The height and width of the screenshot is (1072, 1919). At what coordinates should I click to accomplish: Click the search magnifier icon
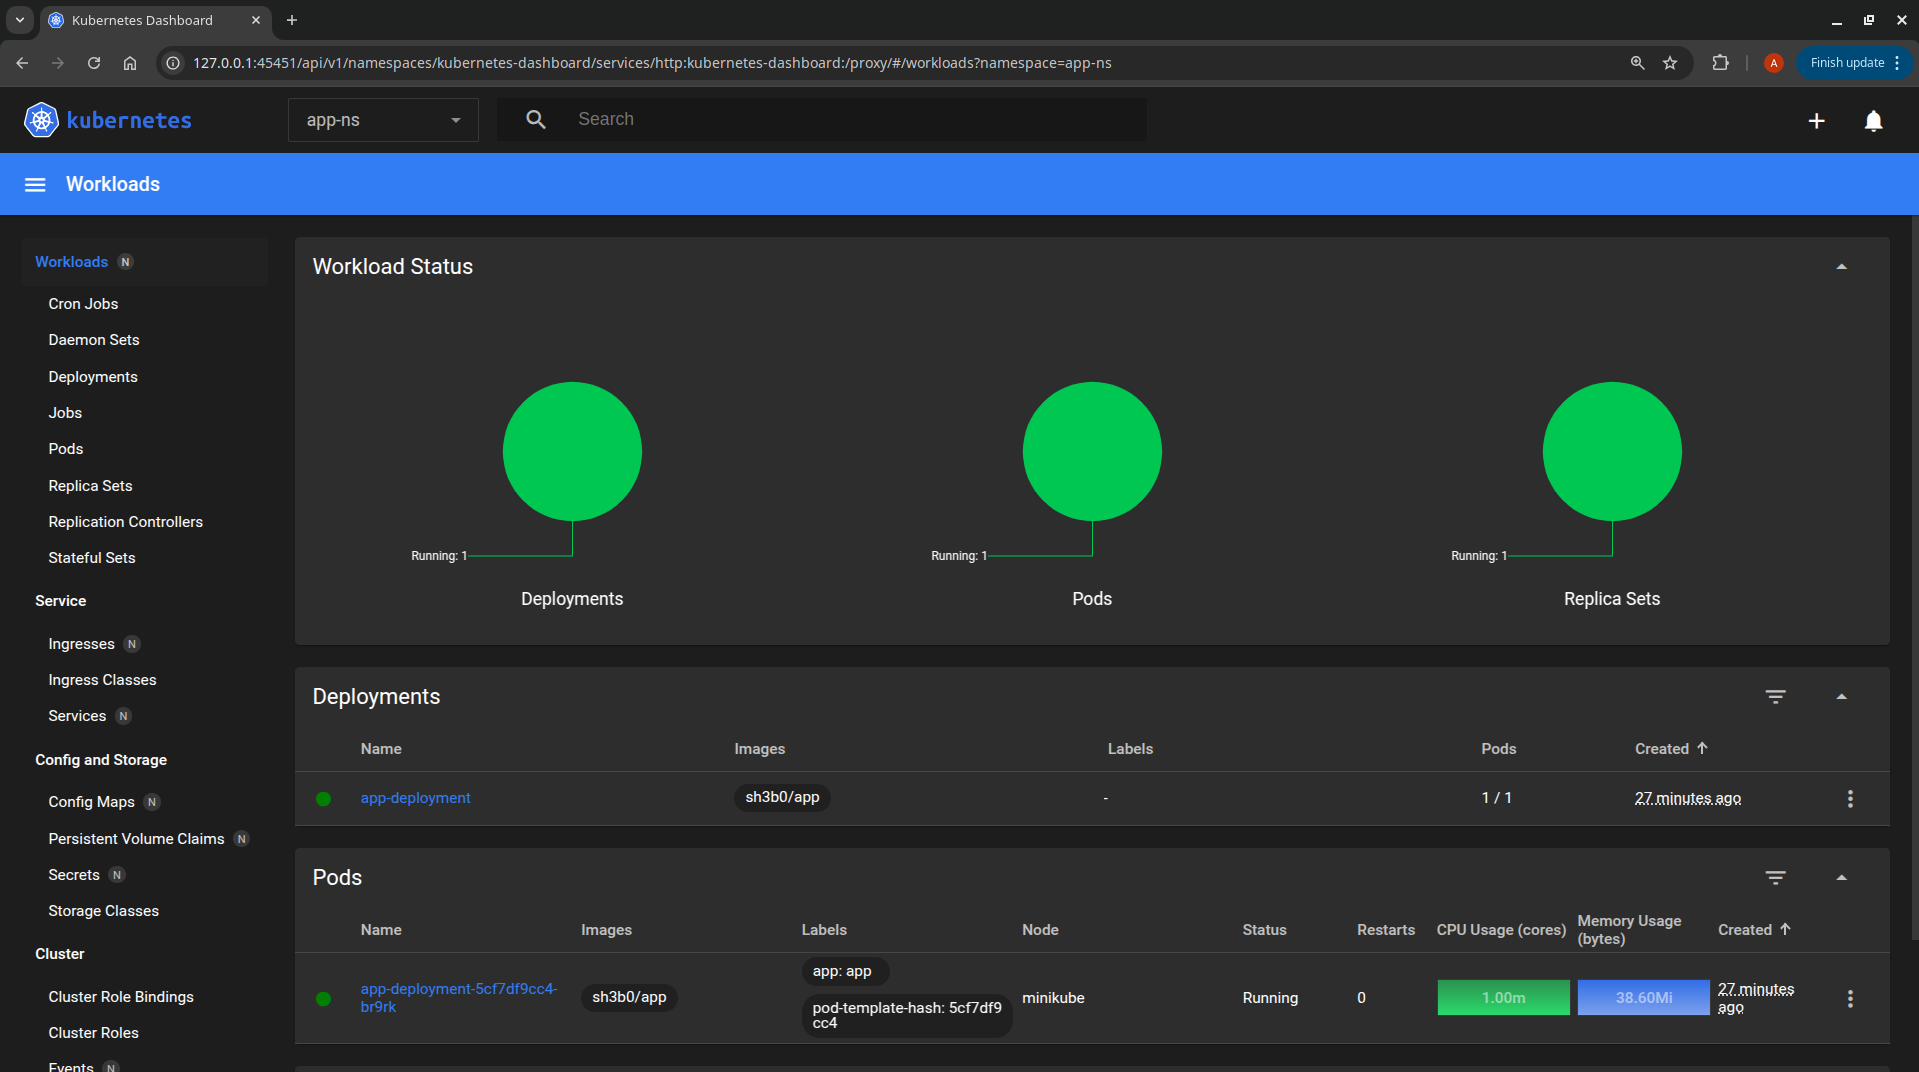coord(536,120)
